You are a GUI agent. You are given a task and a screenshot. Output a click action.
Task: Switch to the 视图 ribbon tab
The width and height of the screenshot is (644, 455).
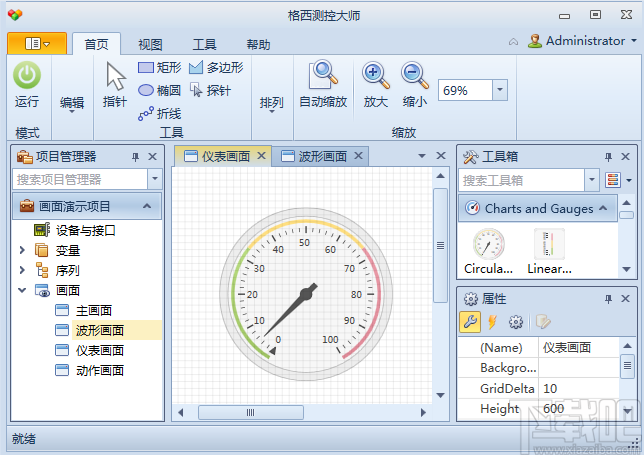coord(150,44)
